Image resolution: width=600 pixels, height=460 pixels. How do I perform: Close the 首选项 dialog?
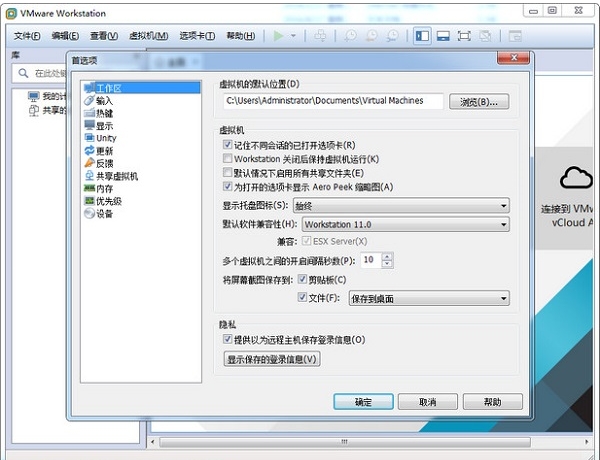514,58
